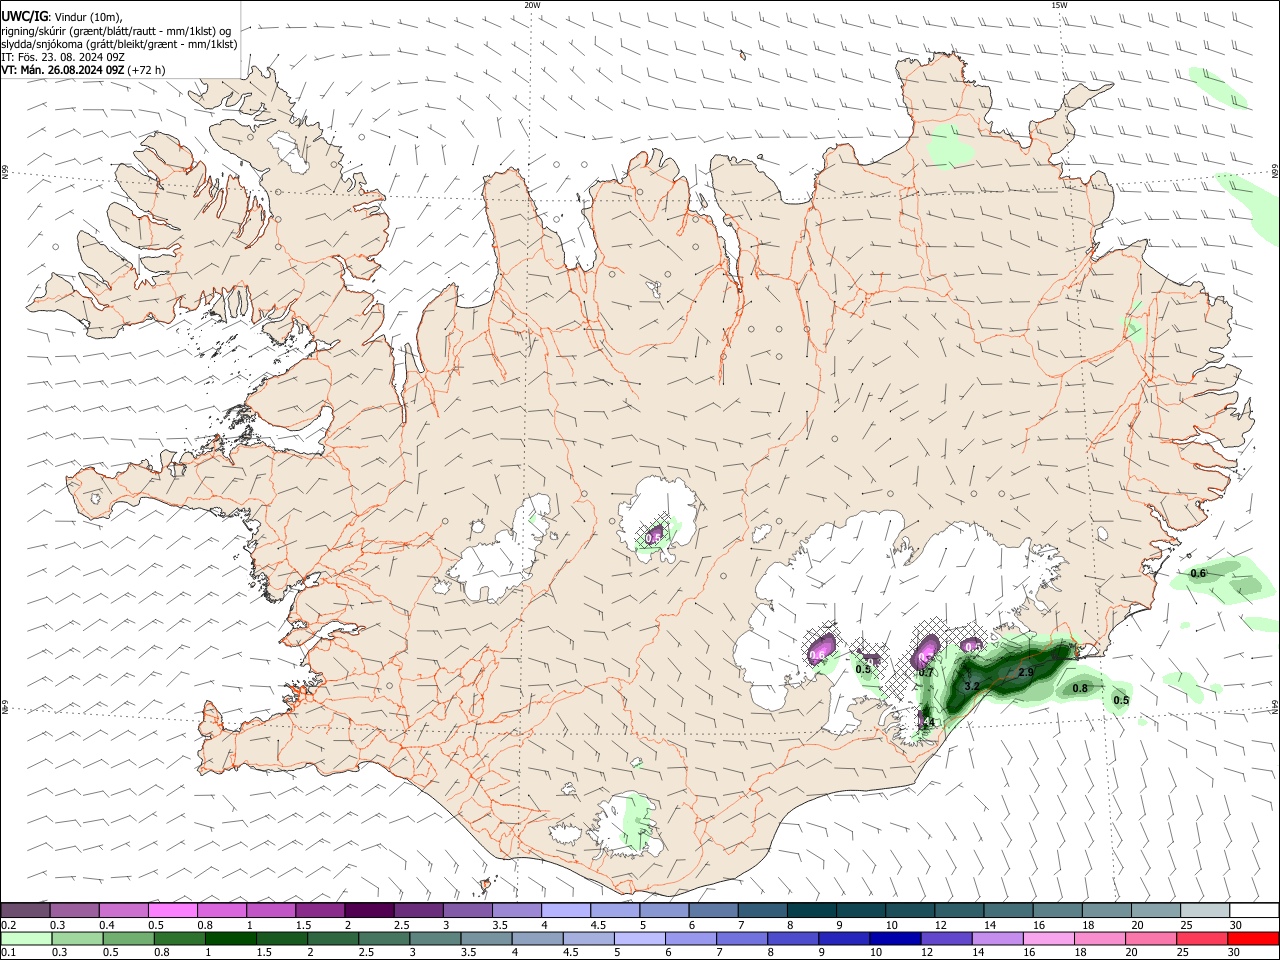Click the '20W' longitude label
This screenshot has height=960, width=1280.
click(532, 5)
